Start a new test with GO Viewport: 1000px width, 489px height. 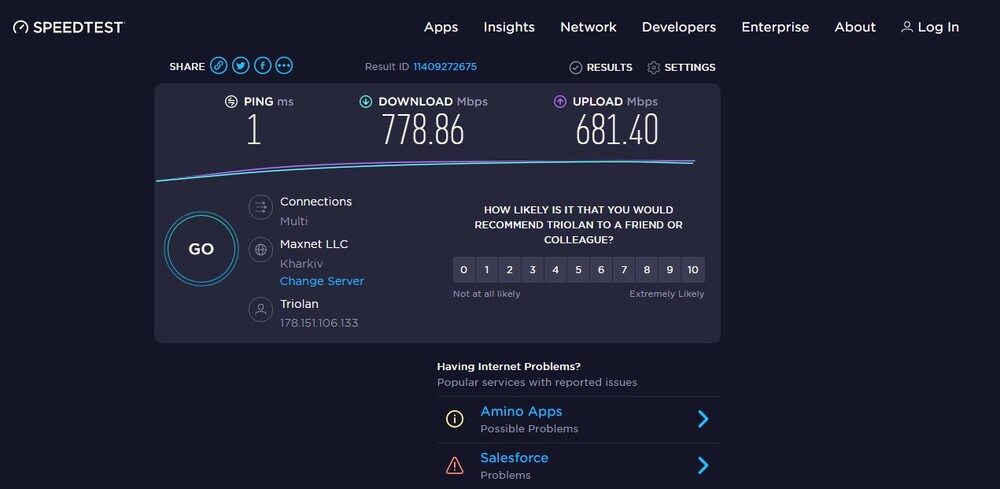point(201,249)
